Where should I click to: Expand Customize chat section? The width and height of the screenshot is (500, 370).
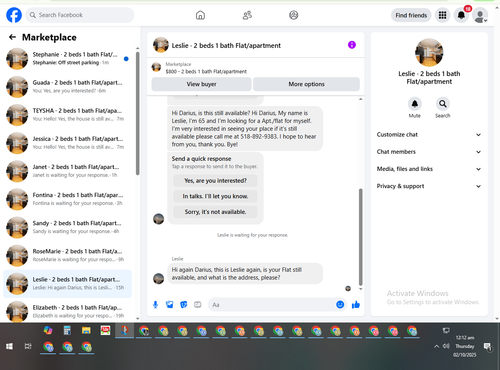pos(429,135)
